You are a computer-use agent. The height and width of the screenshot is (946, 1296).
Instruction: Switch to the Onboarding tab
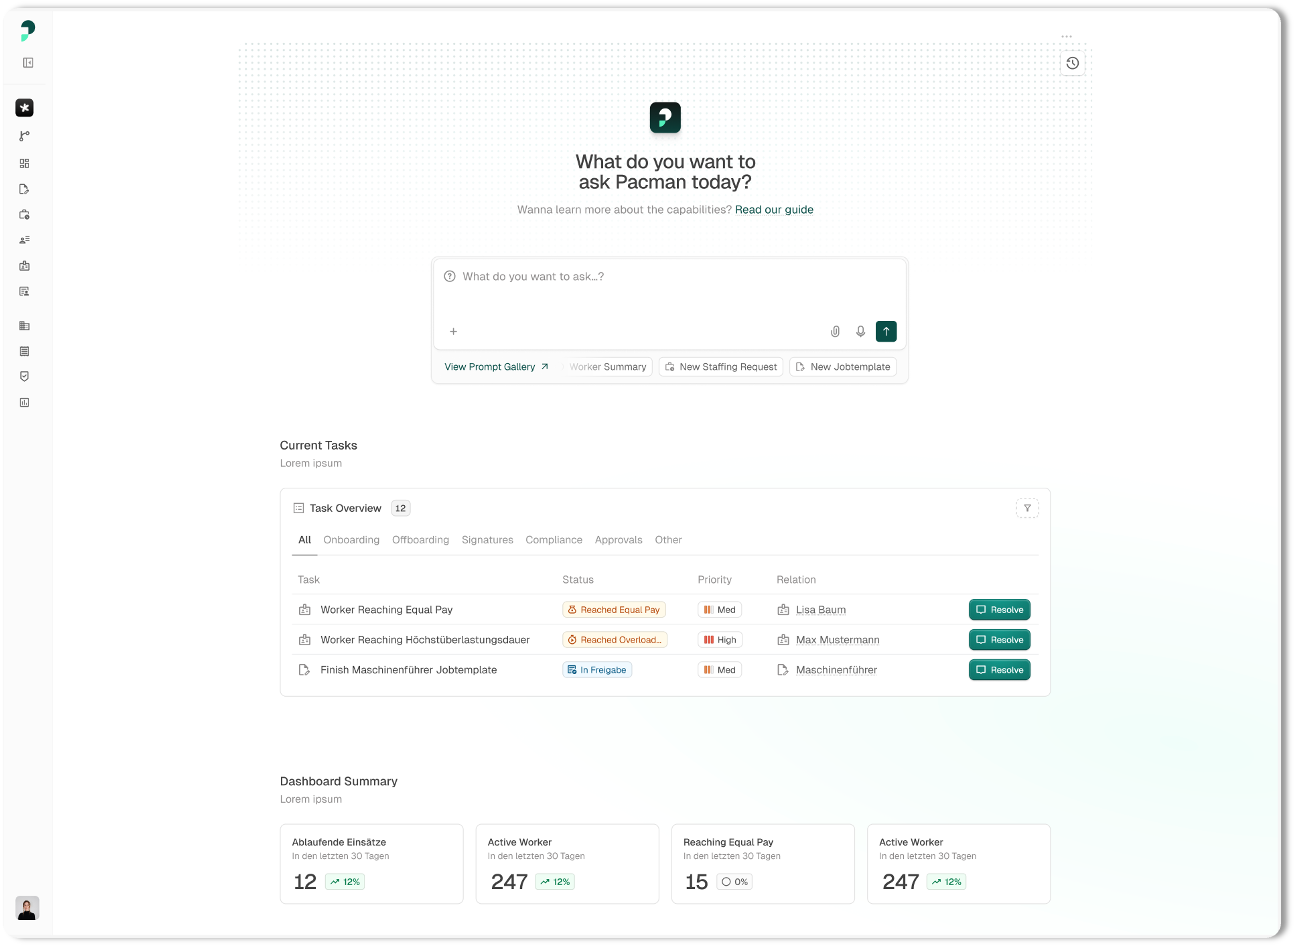[352, 540]
